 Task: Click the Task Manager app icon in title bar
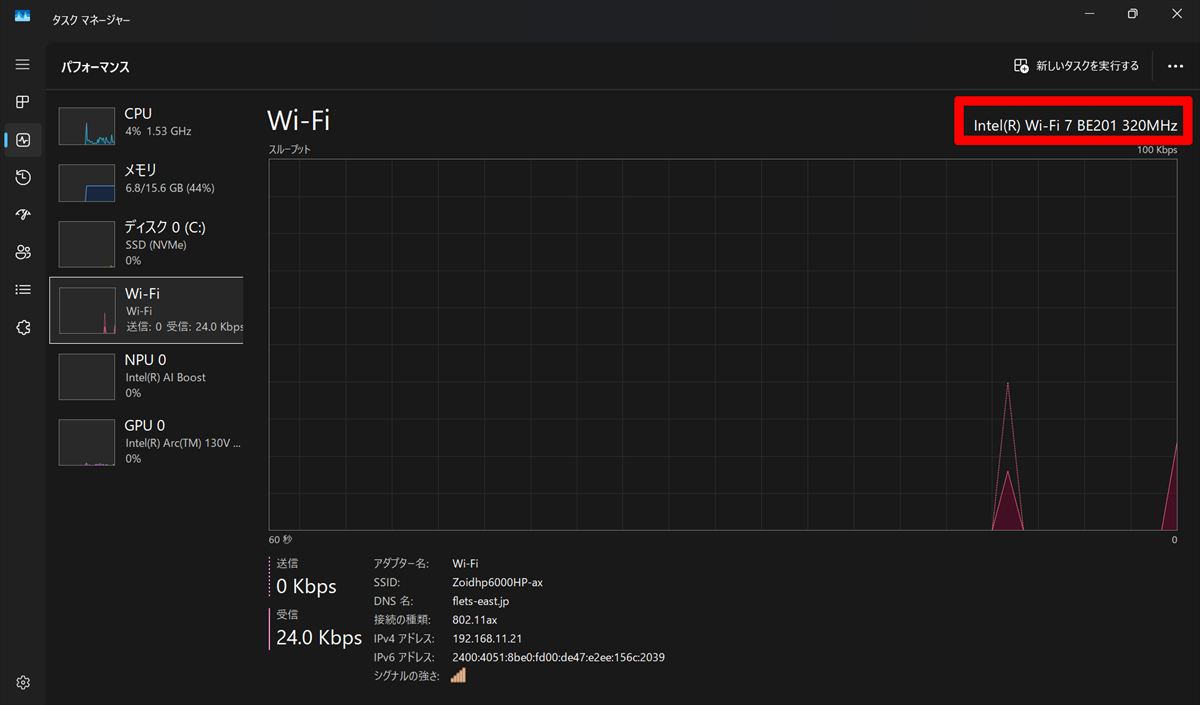(x=23, y=15)
